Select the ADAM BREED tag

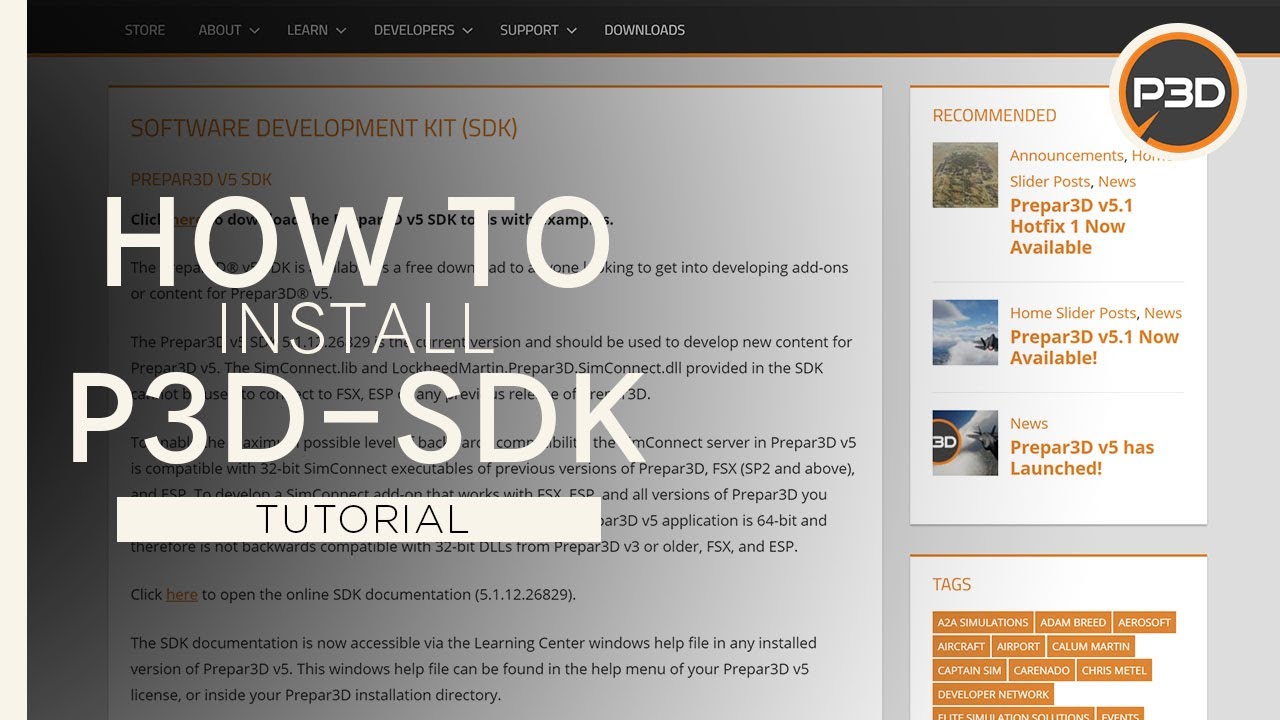tap(1073, 622)
